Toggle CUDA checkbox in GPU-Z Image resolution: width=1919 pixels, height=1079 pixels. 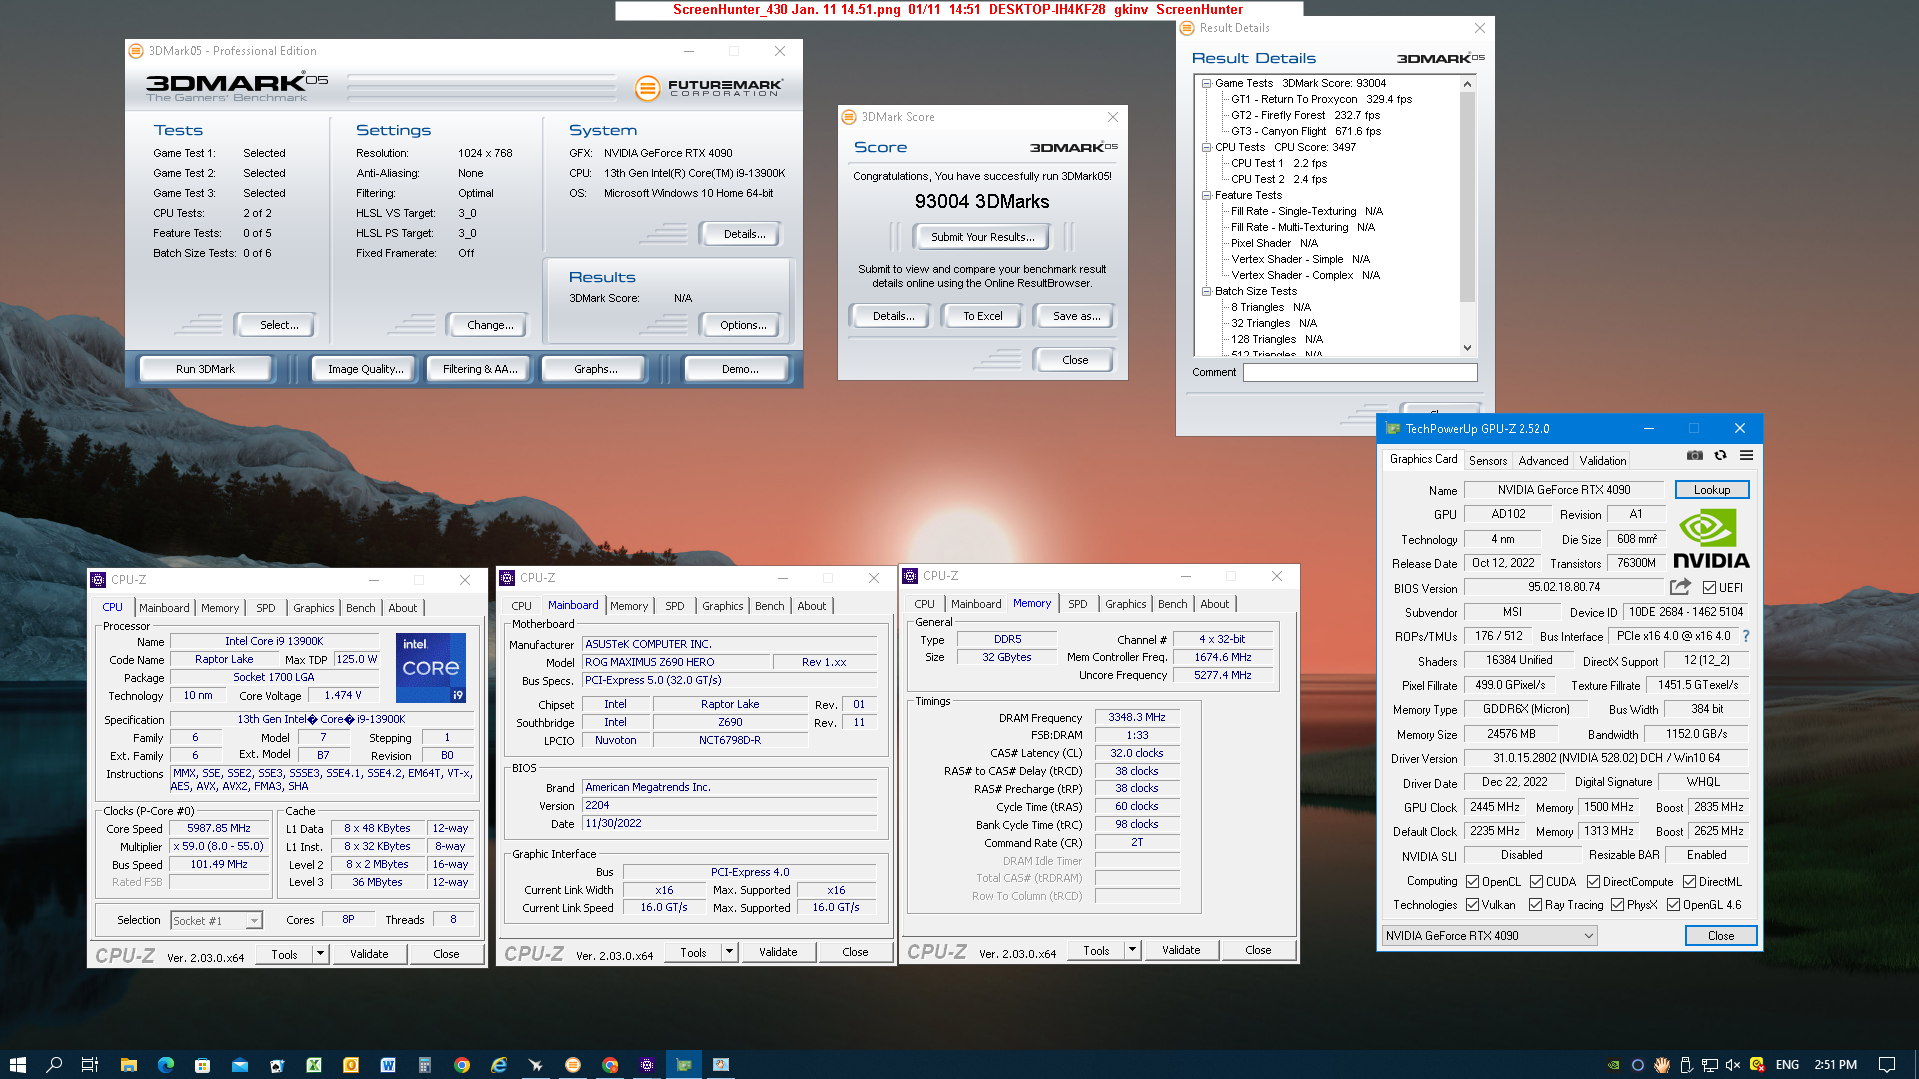coord(1536,882)
